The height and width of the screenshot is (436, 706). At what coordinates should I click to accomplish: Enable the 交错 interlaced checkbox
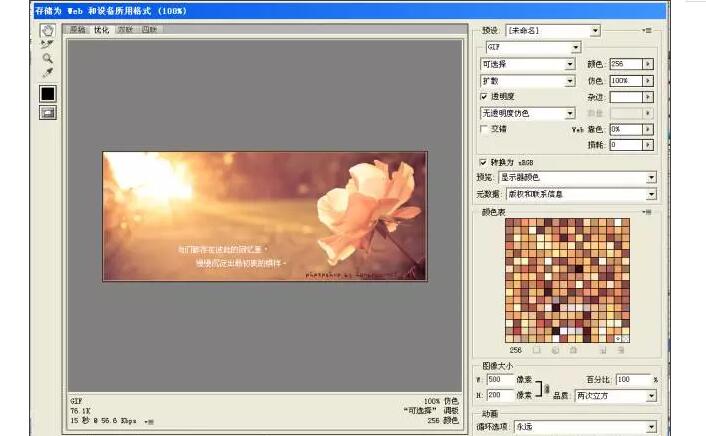click(485, 129)
